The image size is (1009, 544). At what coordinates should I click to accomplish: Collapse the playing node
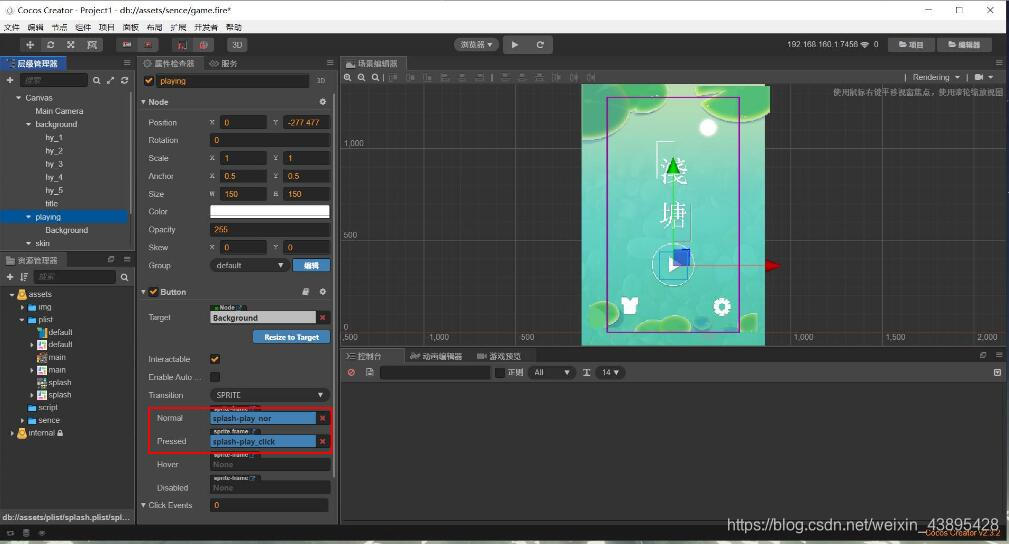pos(28,217)
